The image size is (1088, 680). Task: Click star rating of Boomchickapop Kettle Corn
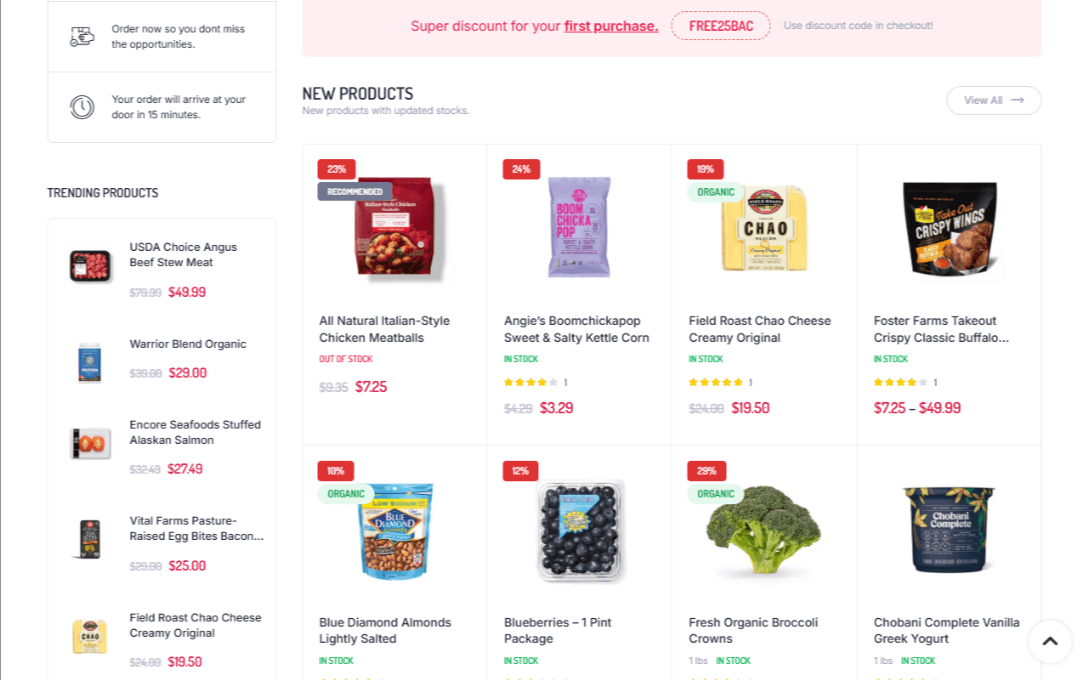530,382
